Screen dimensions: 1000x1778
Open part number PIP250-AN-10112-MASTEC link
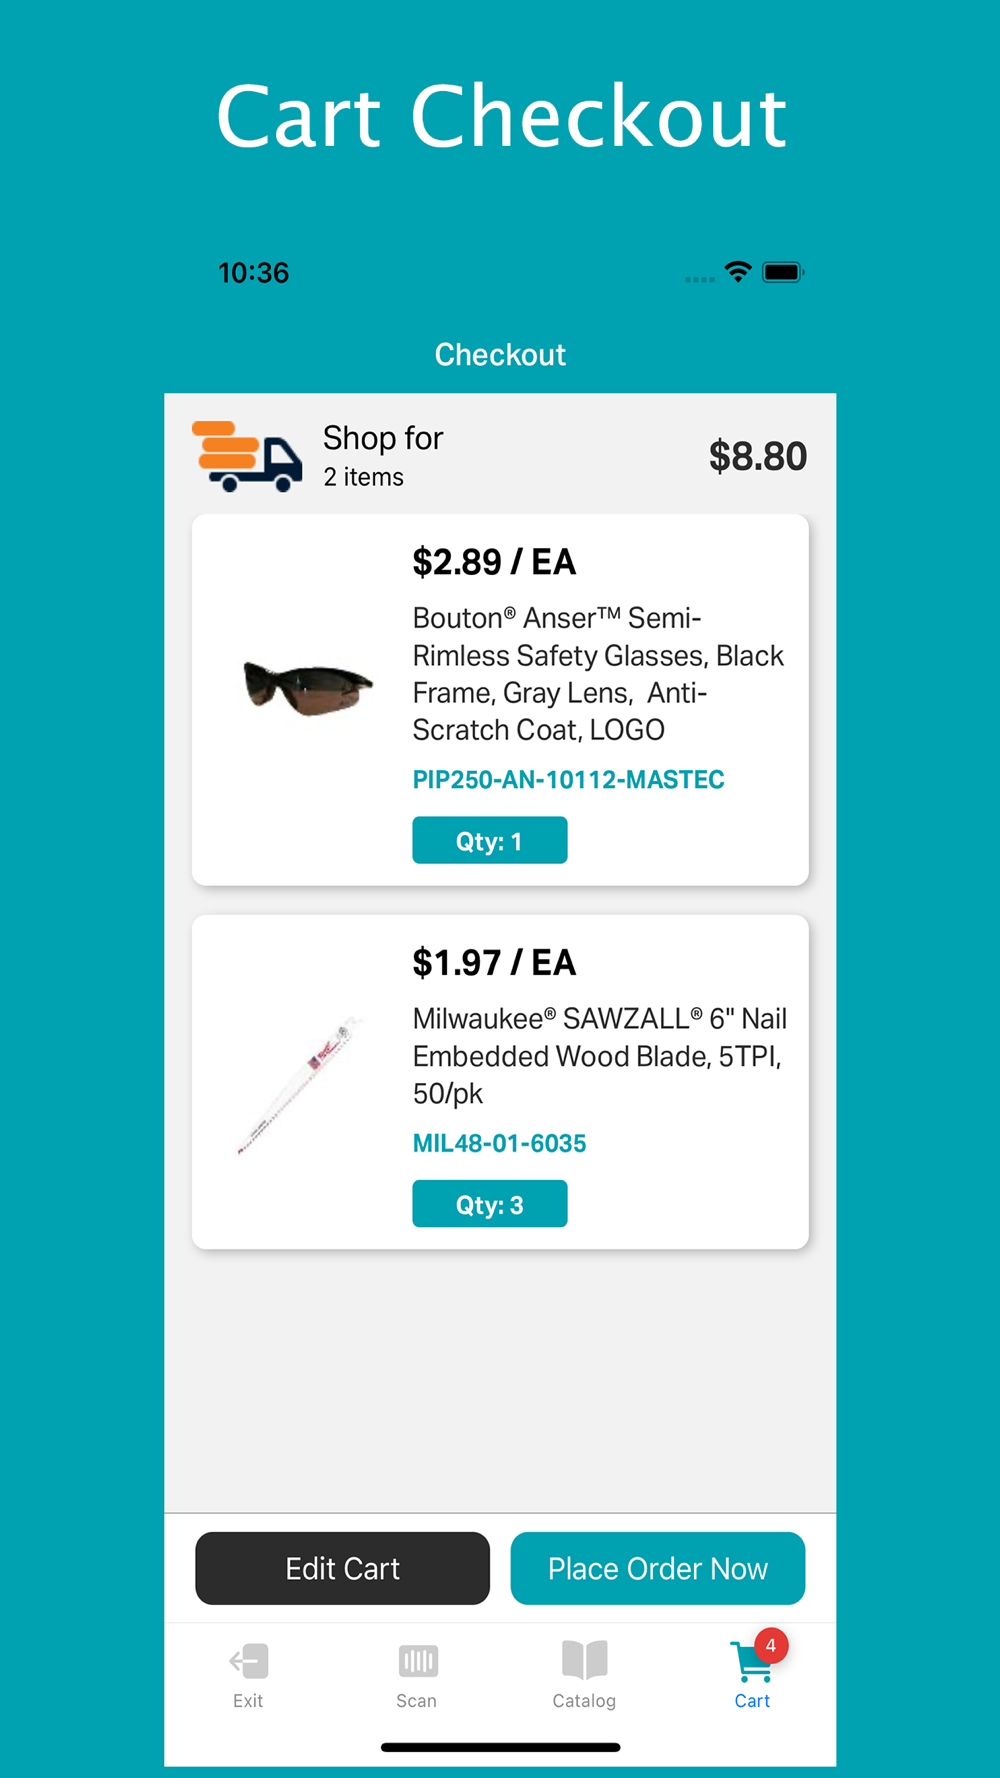click(x=568, y=780)
